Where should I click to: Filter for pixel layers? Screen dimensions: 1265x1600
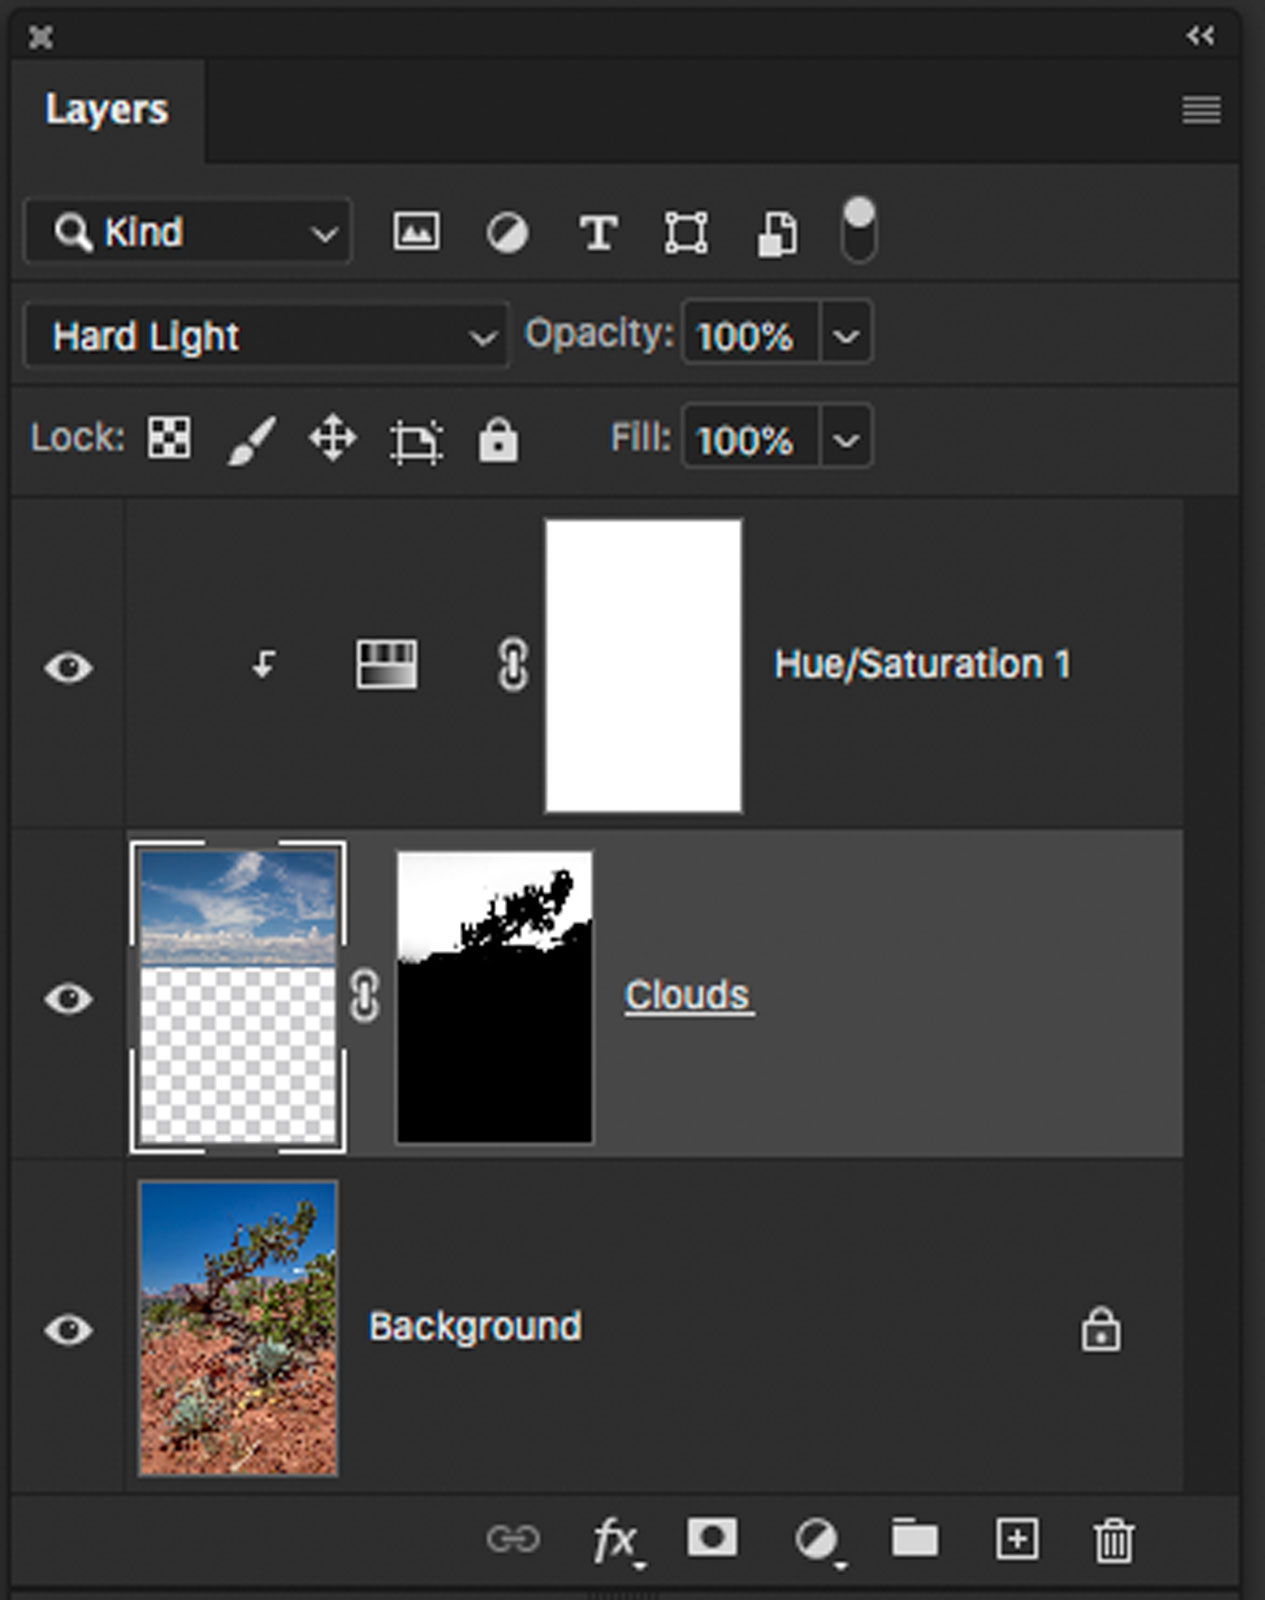point(416,233)
